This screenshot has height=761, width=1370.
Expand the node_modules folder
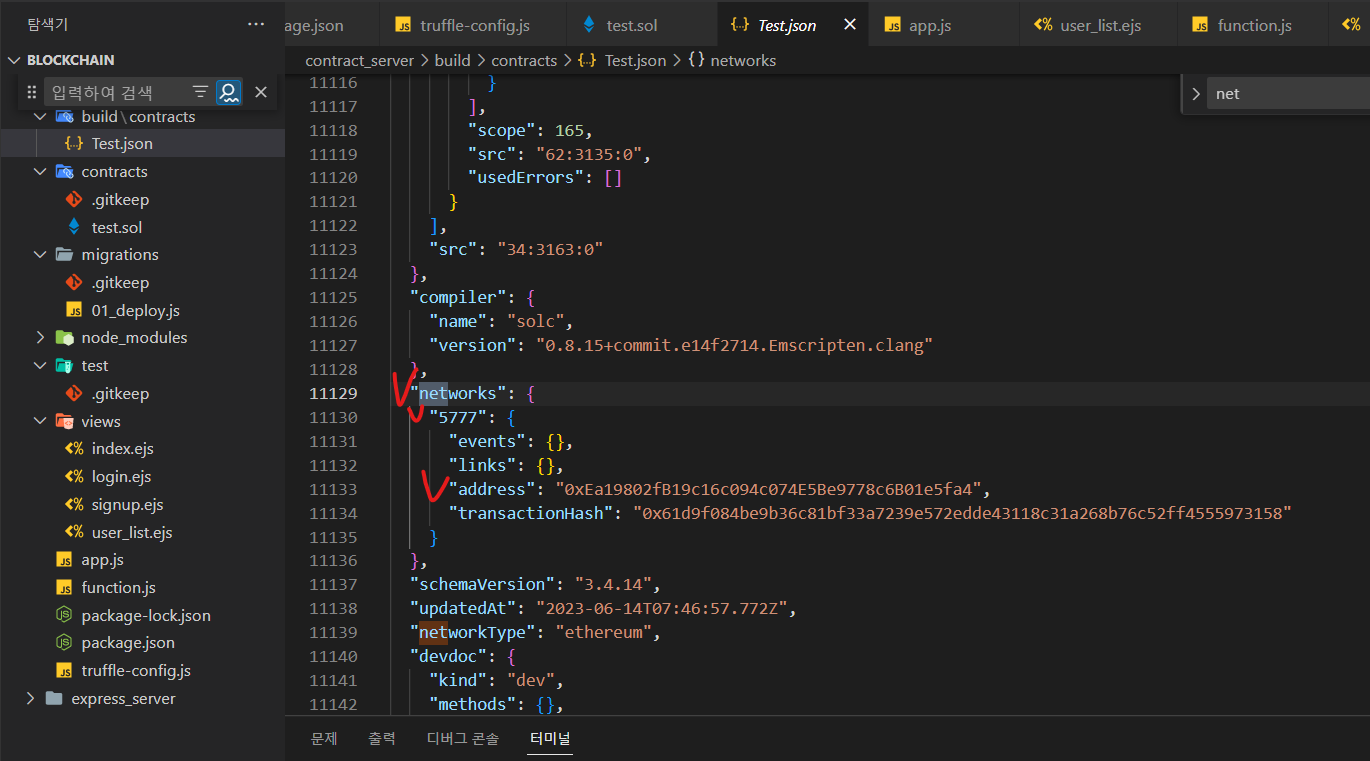pos(40,338)
